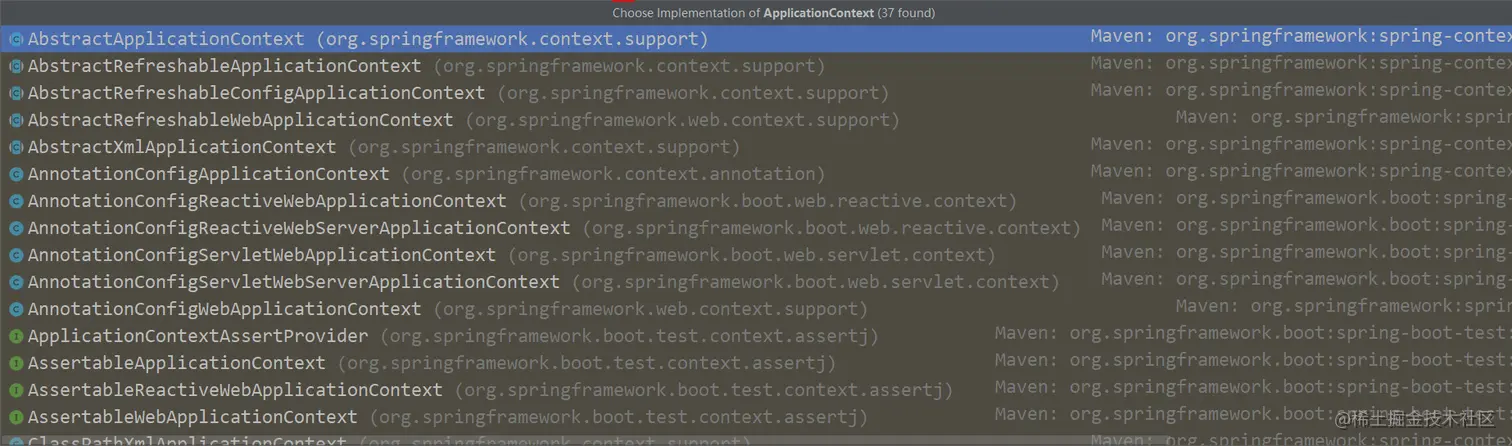The width and height of the screenshot is (1512, 446).
Task: Click the AnnotationConfigApplicationContext class icon
Action: click(16, 174)
